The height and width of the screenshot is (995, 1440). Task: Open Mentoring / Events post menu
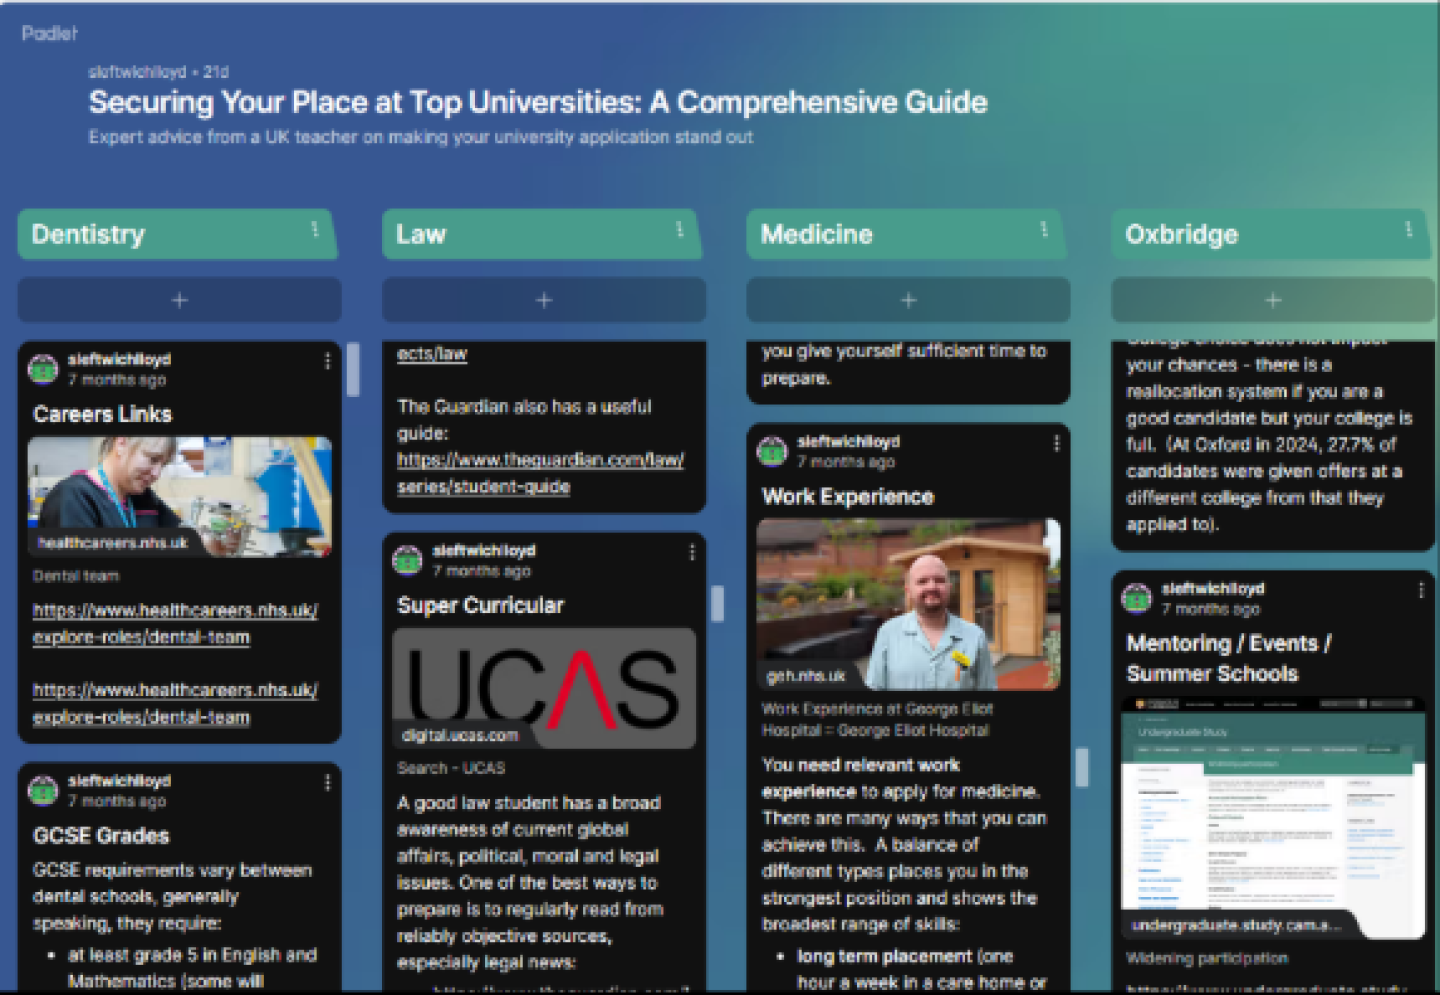click(x=1421, y=591)
